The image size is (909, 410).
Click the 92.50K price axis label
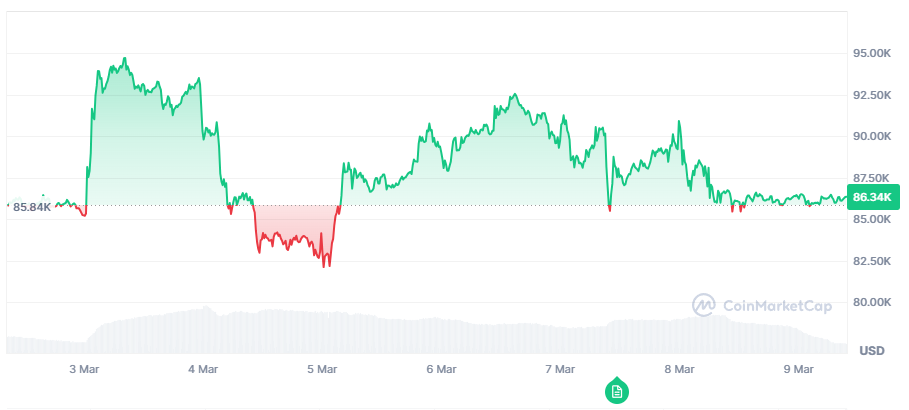(x=875, y=95)
